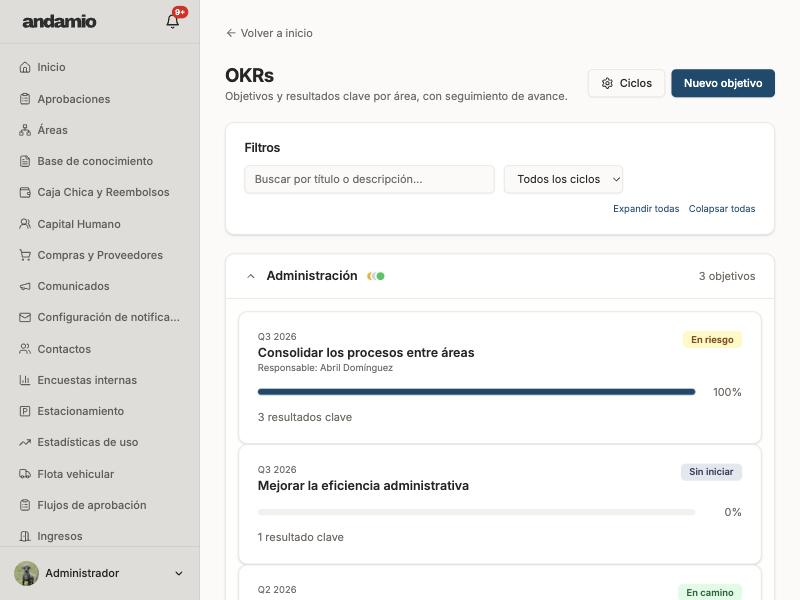Click the Consolidar los procesos progress bar

point(477,392)
